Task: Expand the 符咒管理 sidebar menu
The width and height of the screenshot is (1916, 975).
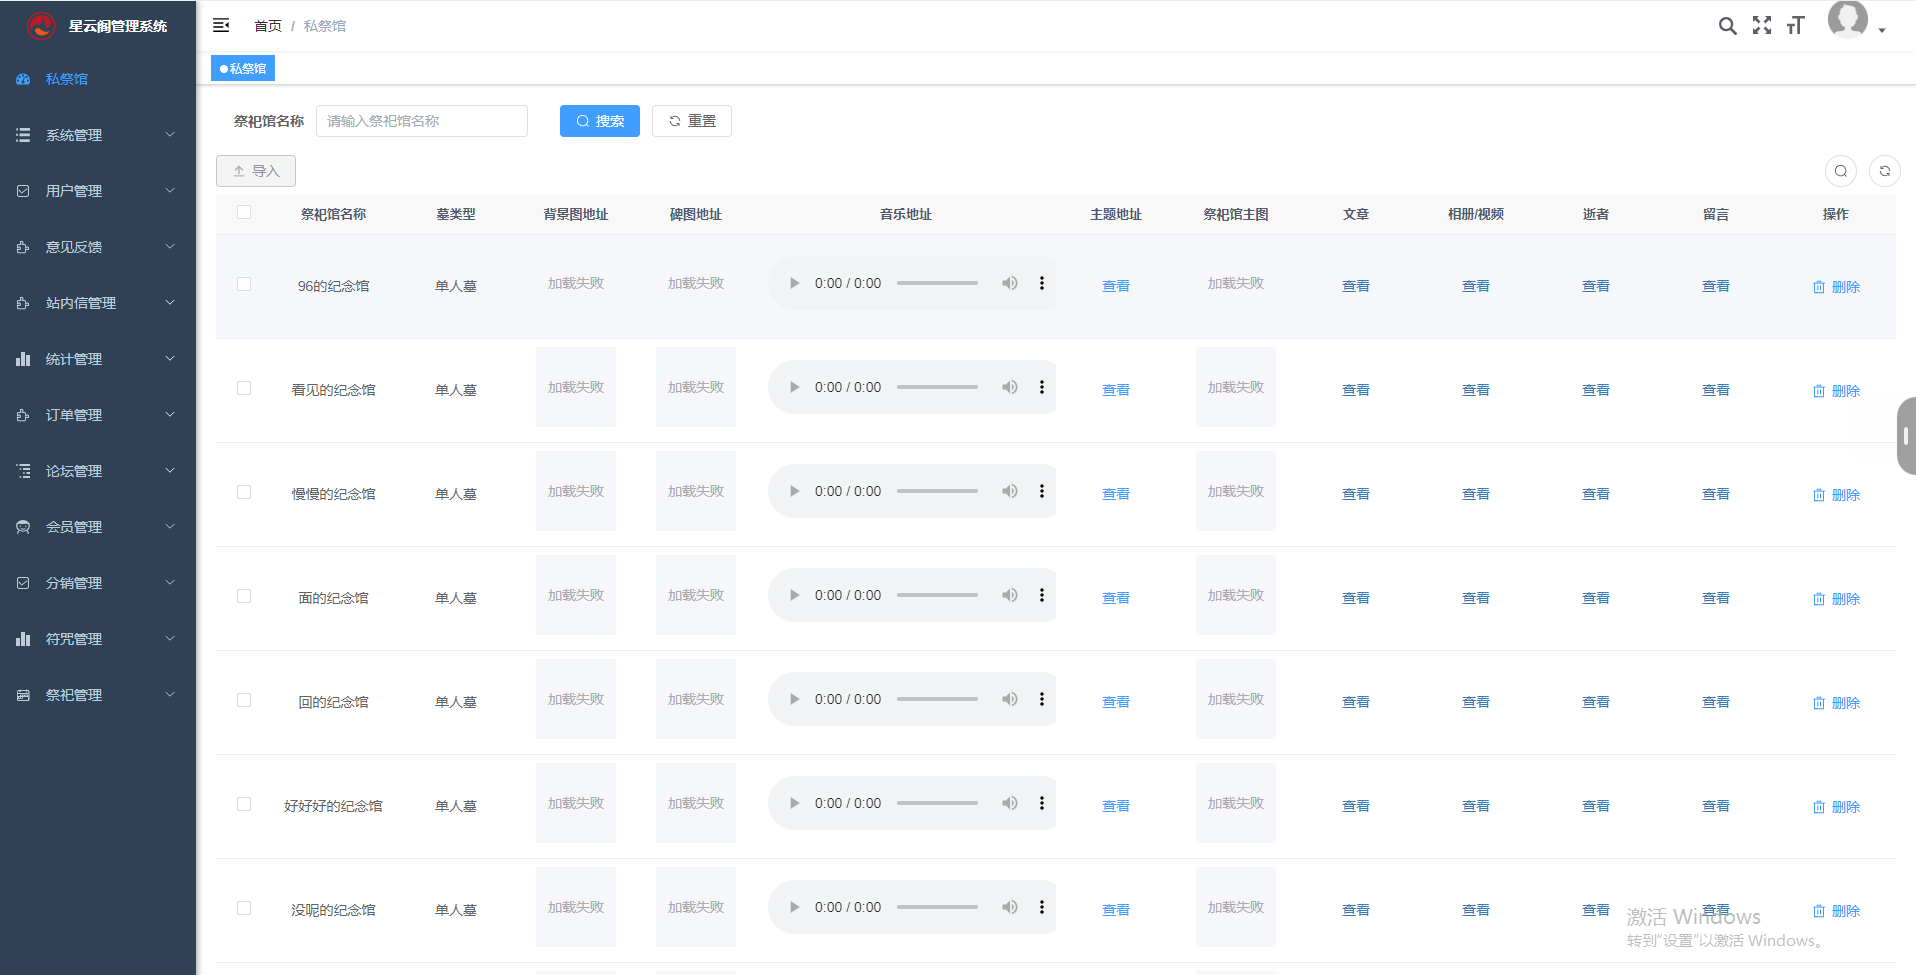Action: click(98, 639)
